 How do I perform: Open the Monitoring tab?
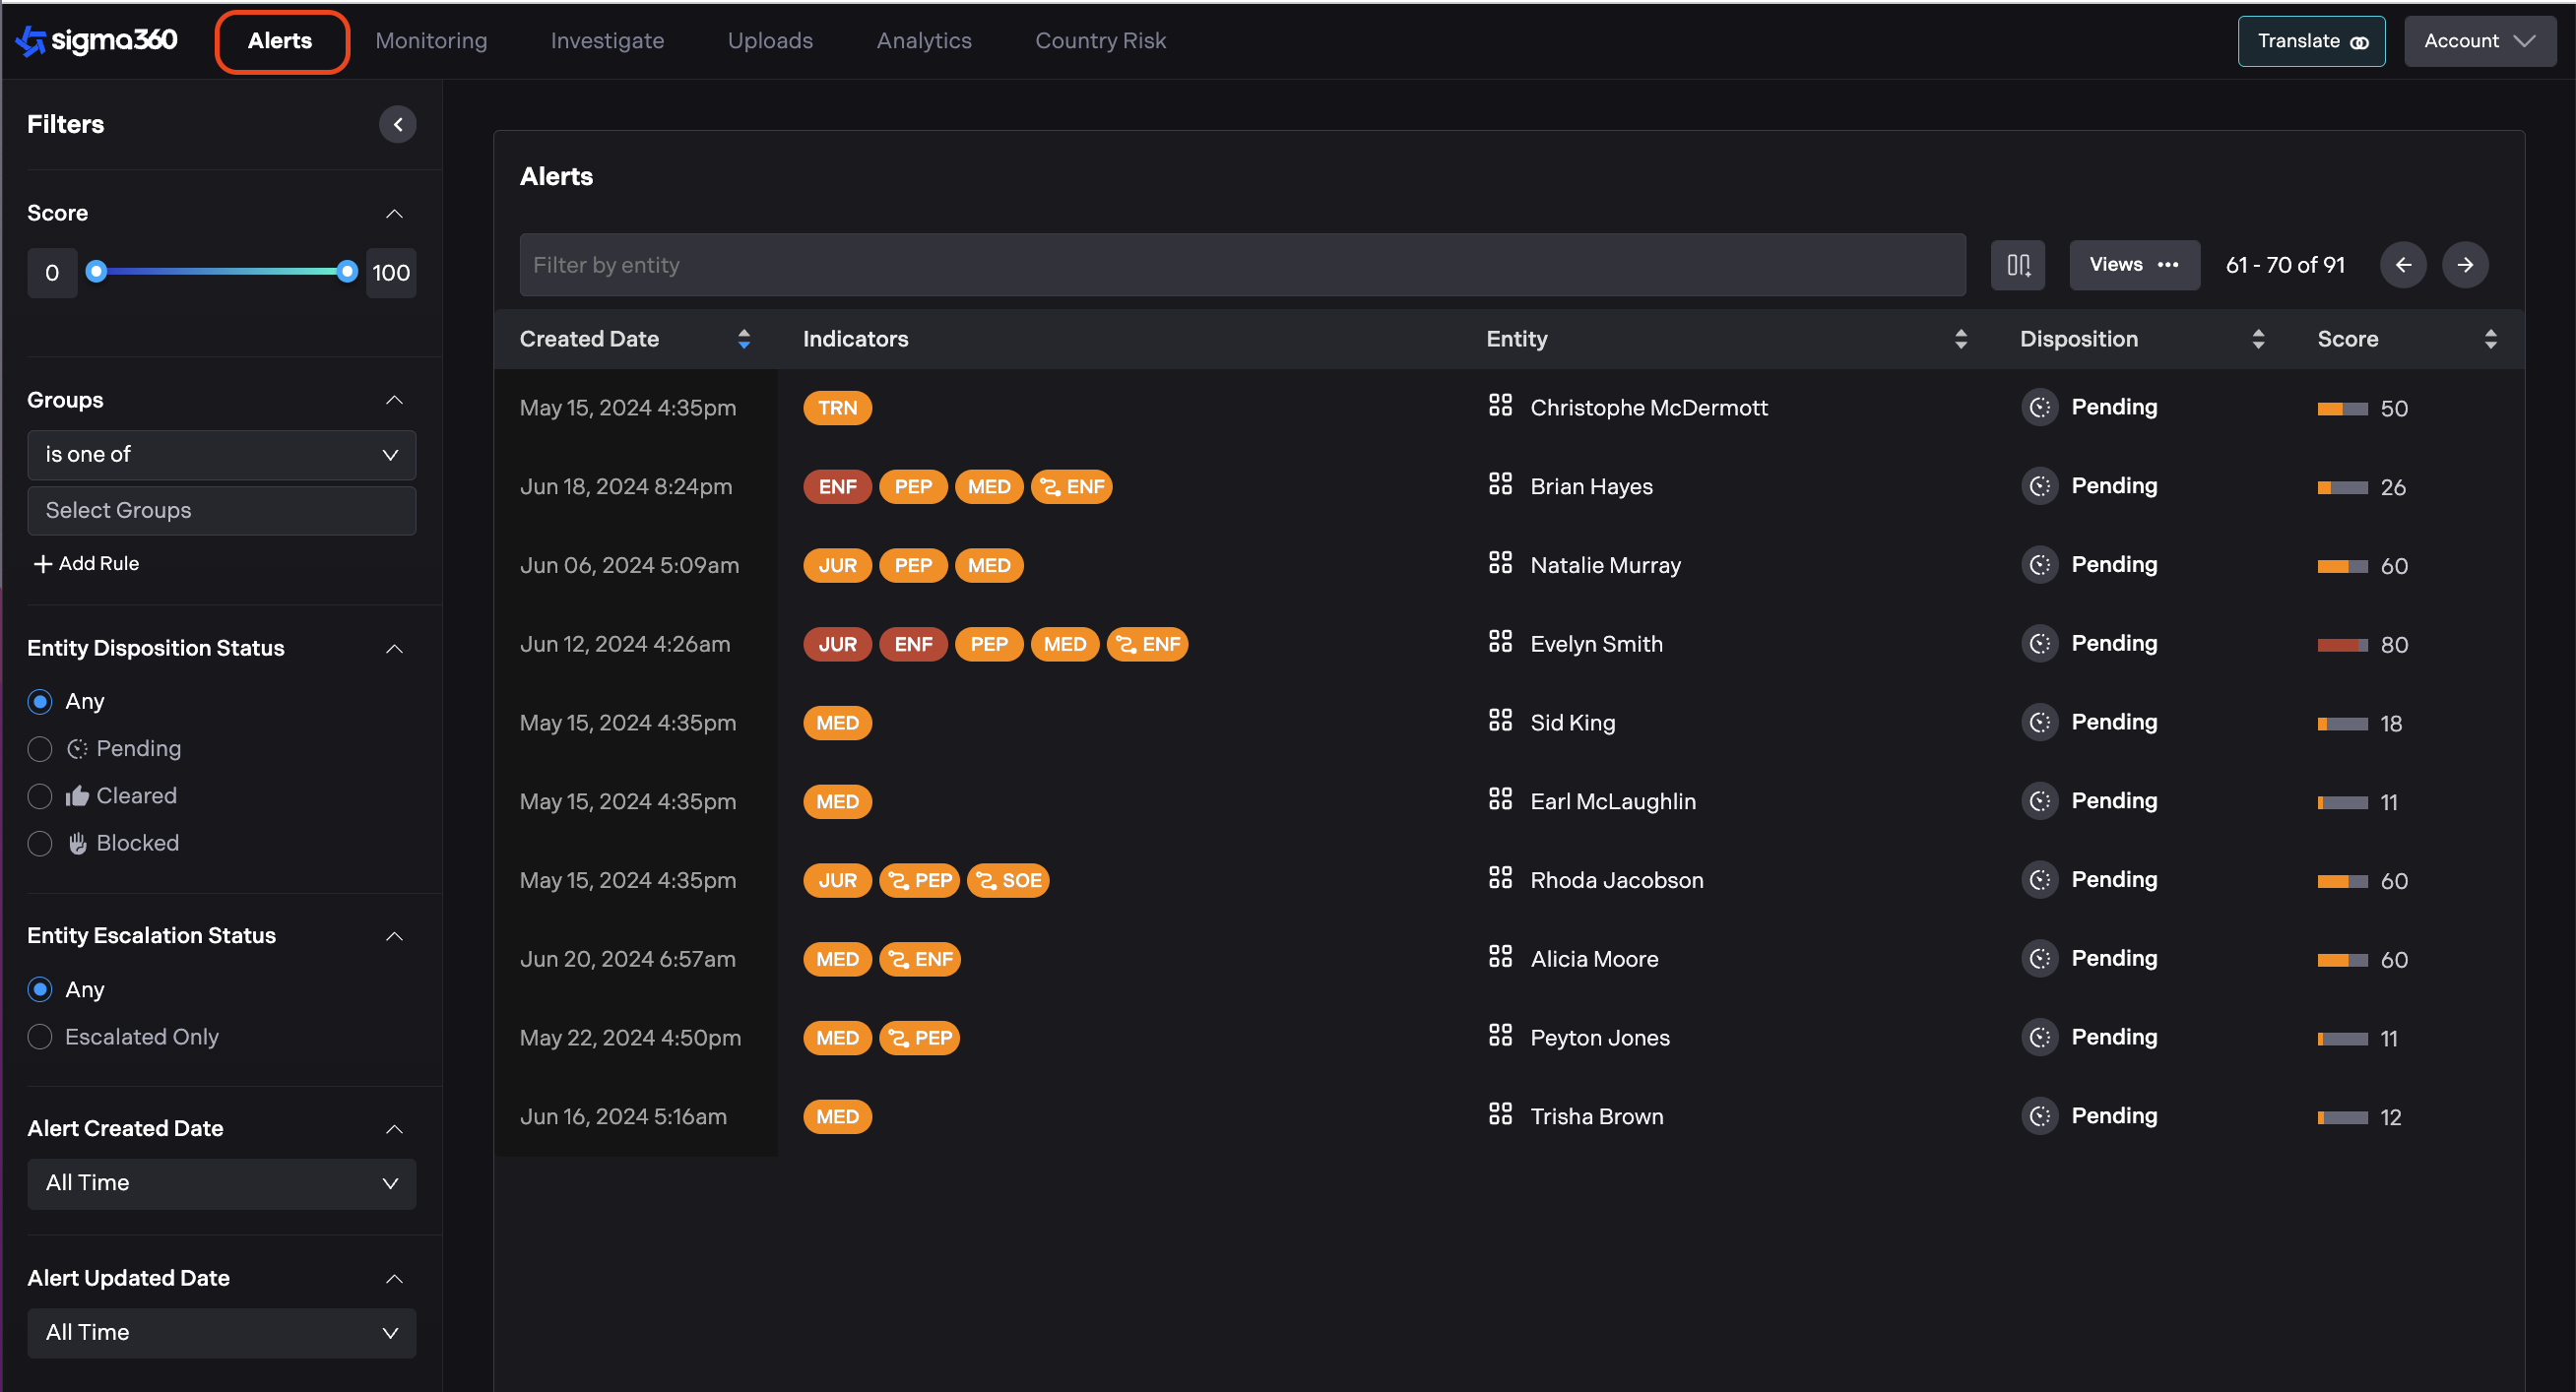[431, 40]
